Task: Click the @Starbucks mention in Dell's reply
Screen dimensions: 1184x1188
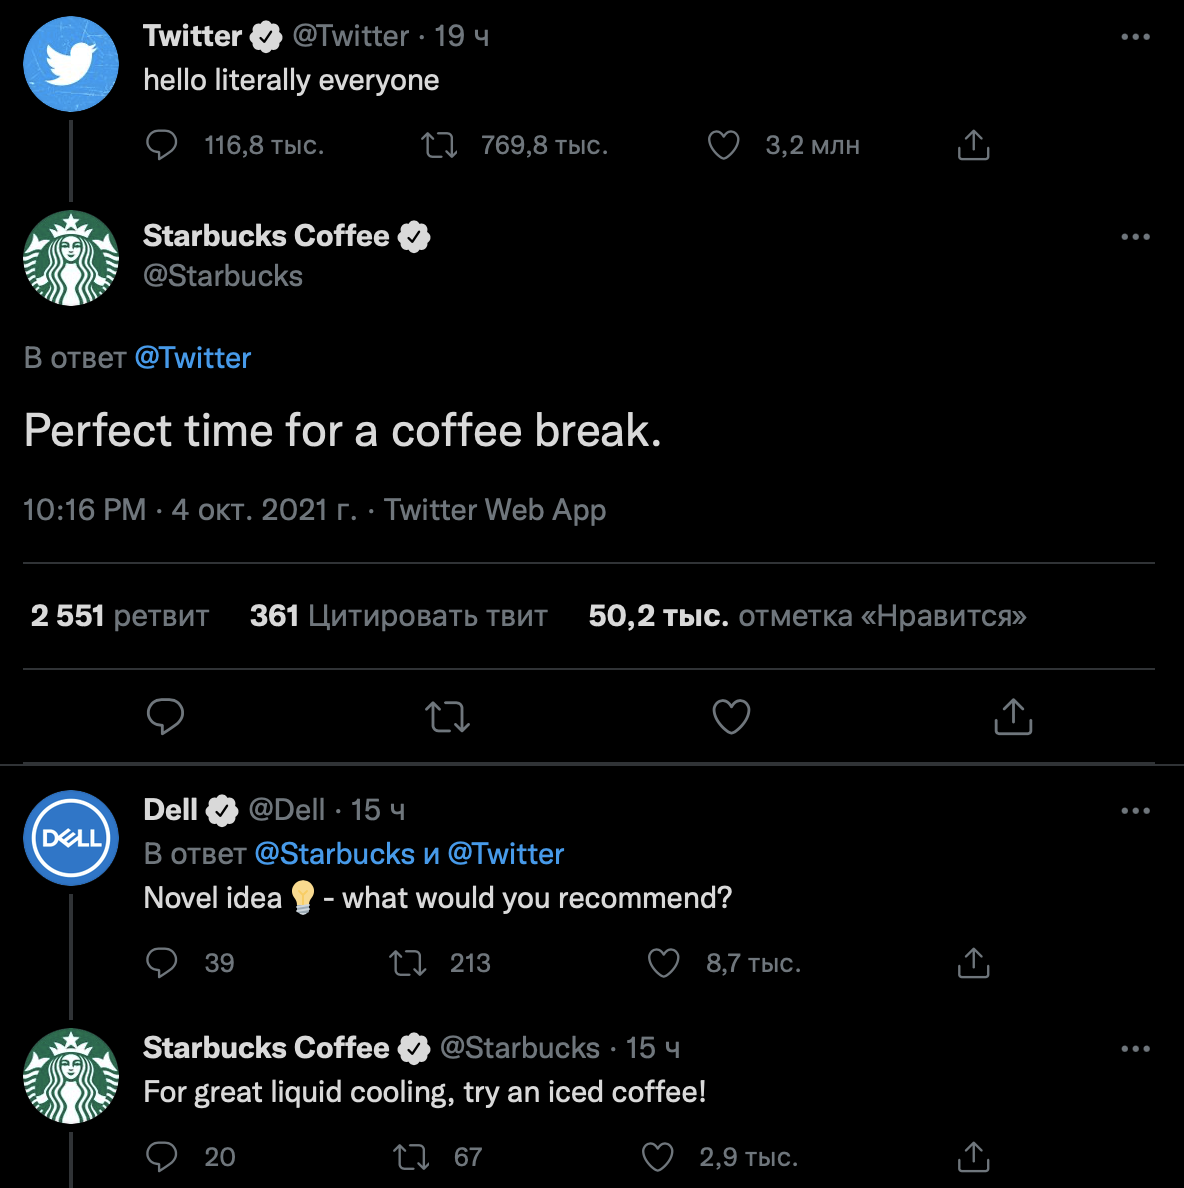Action: (334, 854)
